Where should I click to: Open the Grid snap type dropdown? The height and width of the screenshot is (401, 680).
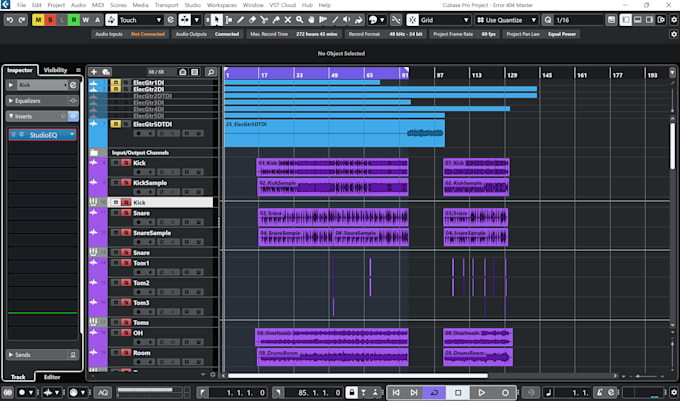tap(466, 20)
